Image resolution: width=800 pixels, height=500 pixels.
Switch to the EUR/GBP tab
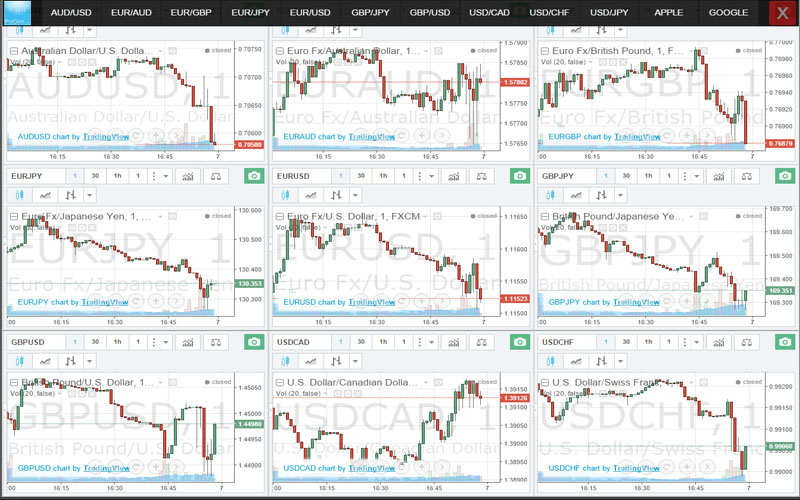(x=191, y=12)
